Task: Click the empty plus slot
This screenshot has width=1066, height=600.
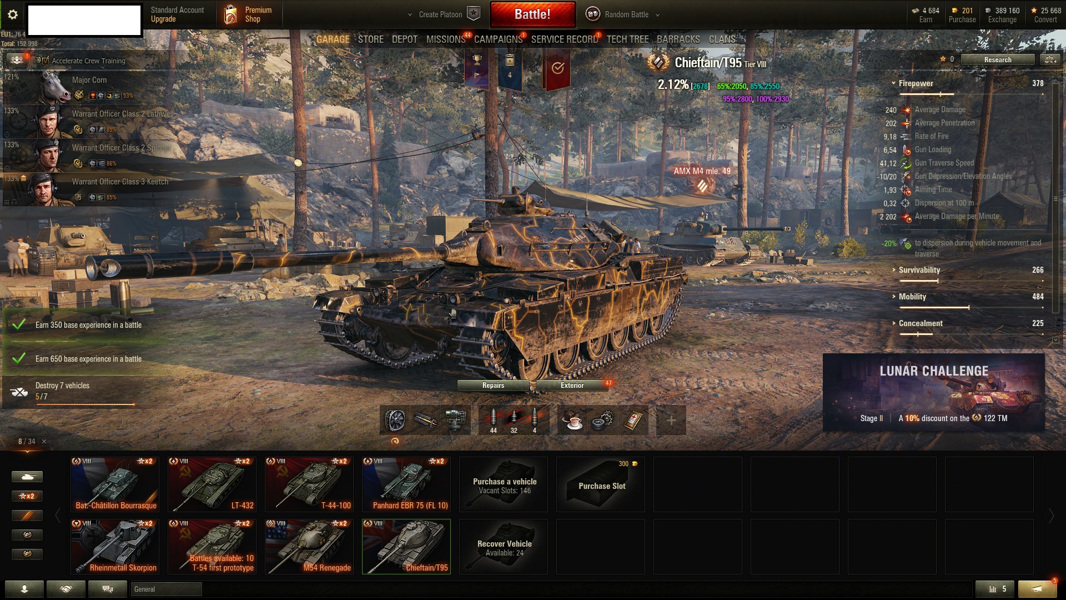Action: pos(670,421)
